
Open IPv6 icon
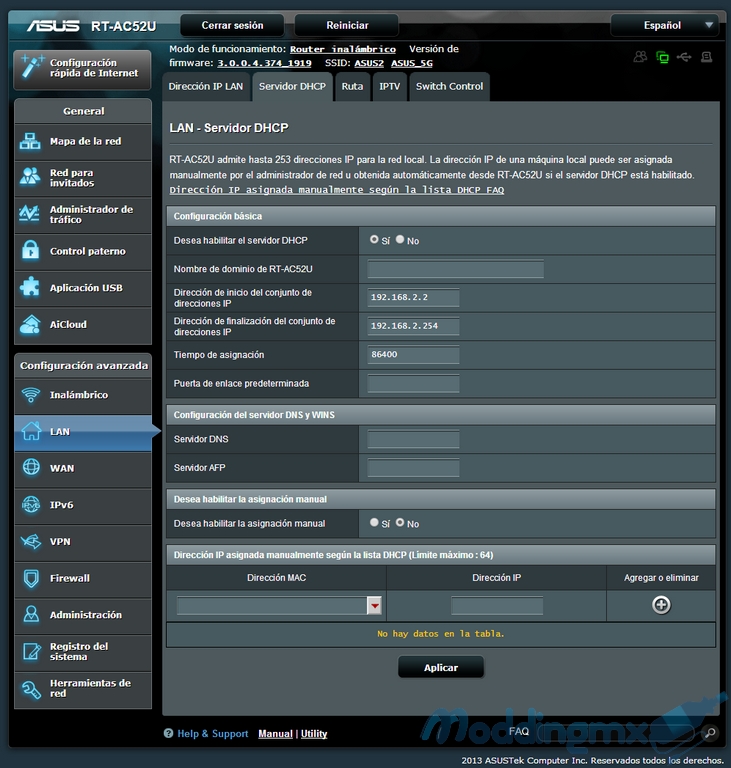click(x=31, y=504)
